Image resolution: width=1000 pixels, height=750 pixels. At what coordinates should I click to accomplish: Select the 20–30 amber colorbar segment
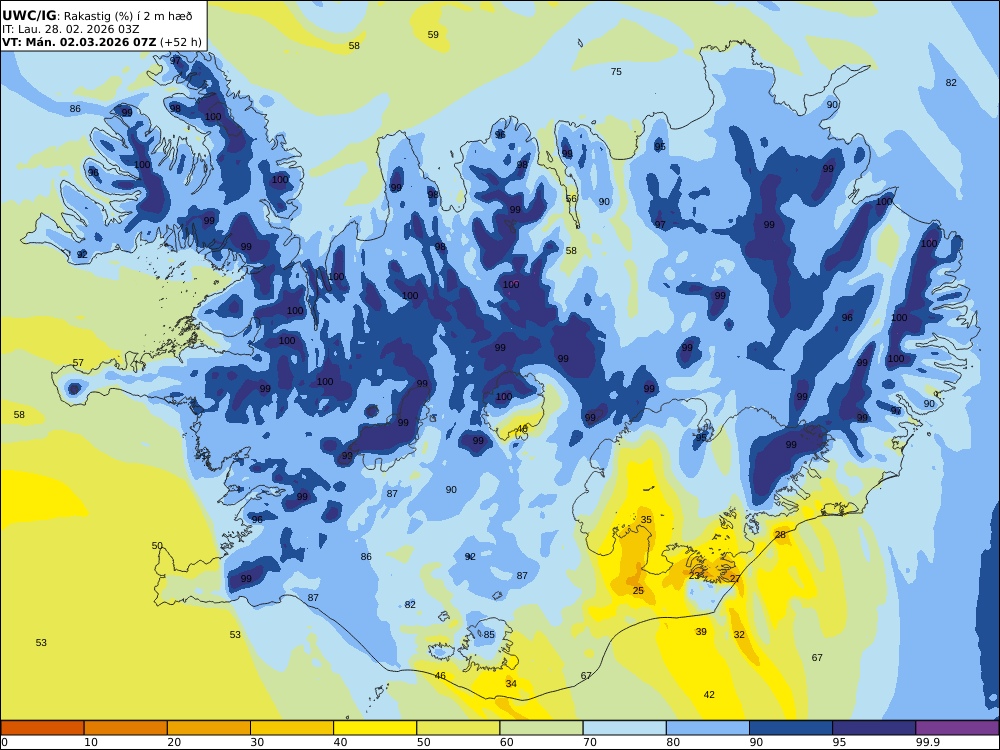209,728
